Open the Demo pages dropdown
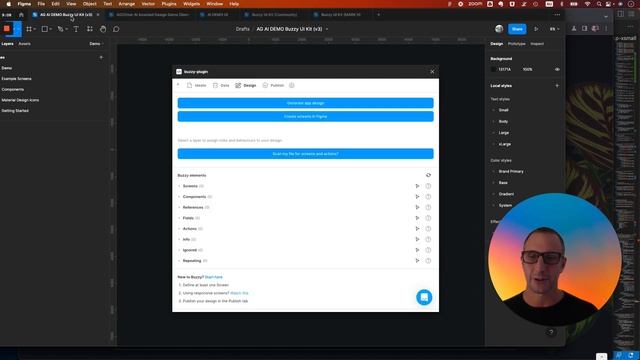Viewport: 640px width, 360px height. click(97, 44)
